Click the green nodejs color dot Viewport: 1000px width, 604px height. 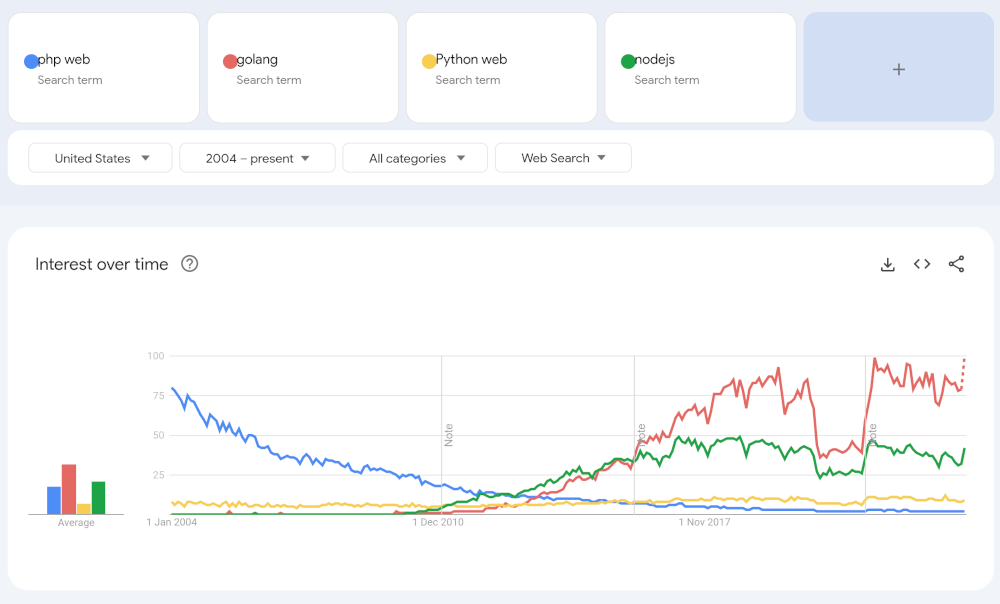[628, 61]
